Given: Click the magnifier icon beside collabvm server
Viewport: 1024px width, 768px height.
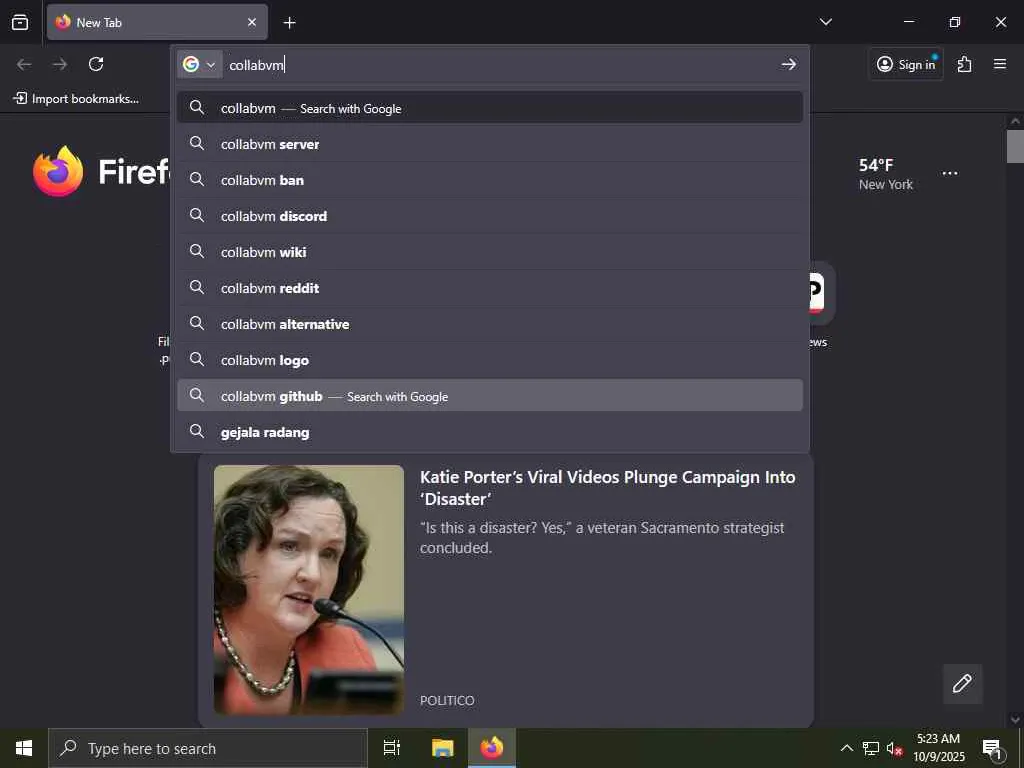Looking at the screenshot, I should 197,143.
